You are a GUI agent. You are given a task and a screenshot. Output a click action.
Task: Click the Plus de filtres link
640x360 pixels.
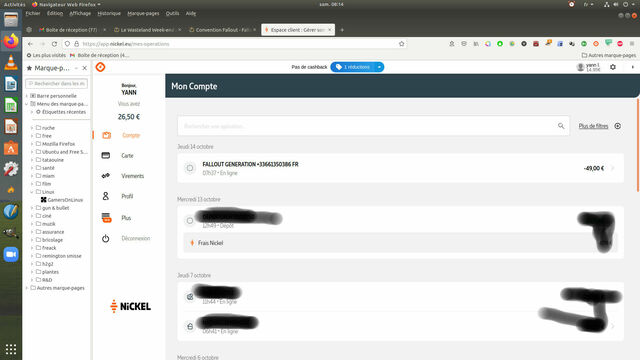(593, 126)
